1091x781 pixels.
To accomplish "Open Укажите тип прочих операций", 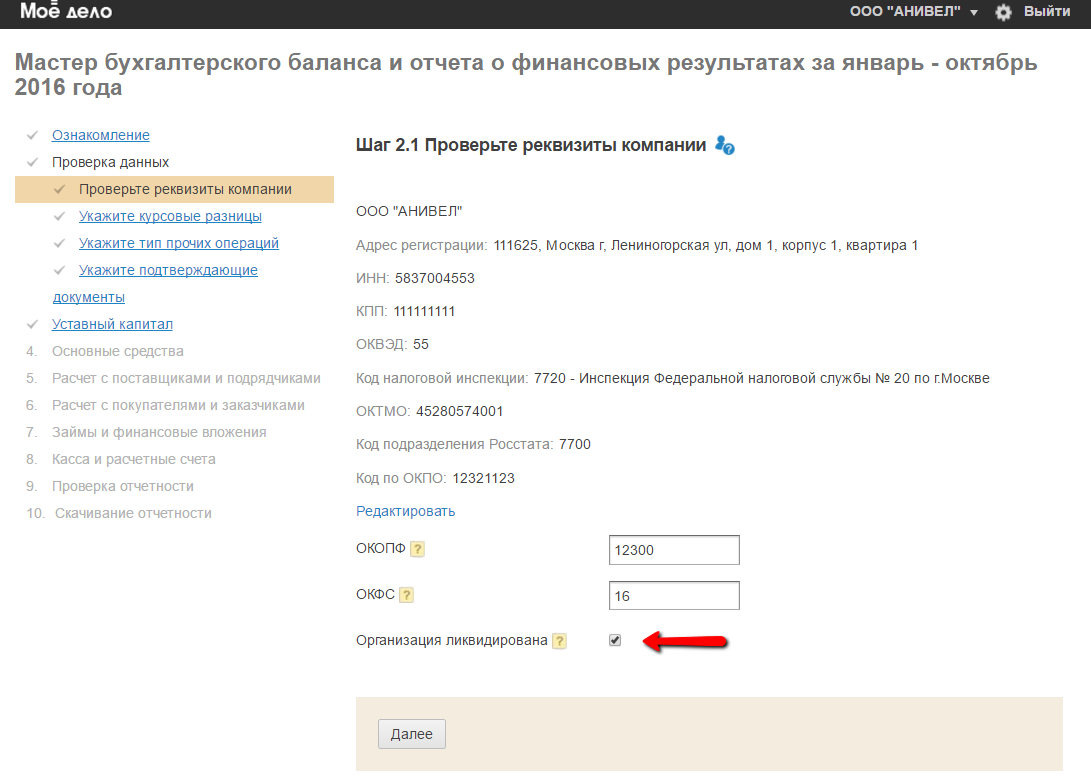I will tap(178, 243).
